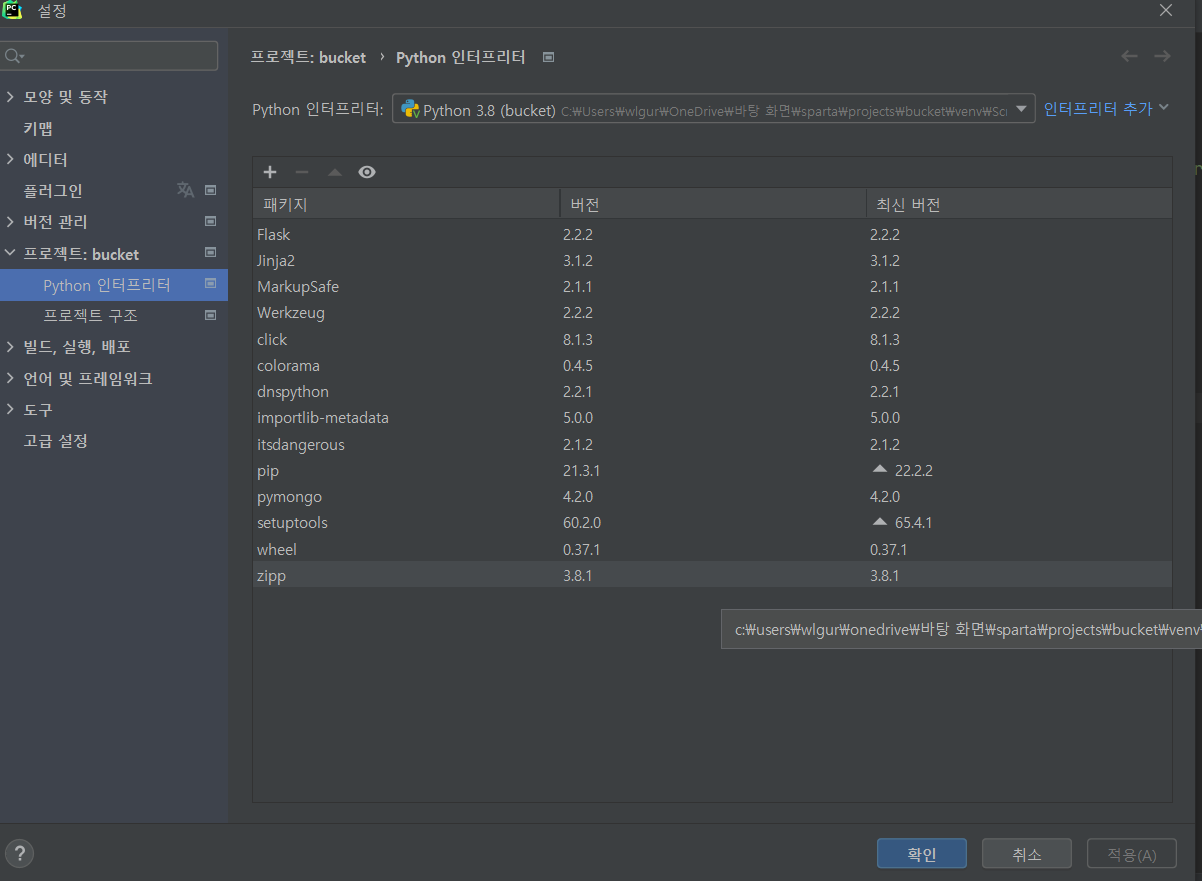1202x881 pixels.
Task: Select the Jinja2 package row
Action: click(712, 260)
